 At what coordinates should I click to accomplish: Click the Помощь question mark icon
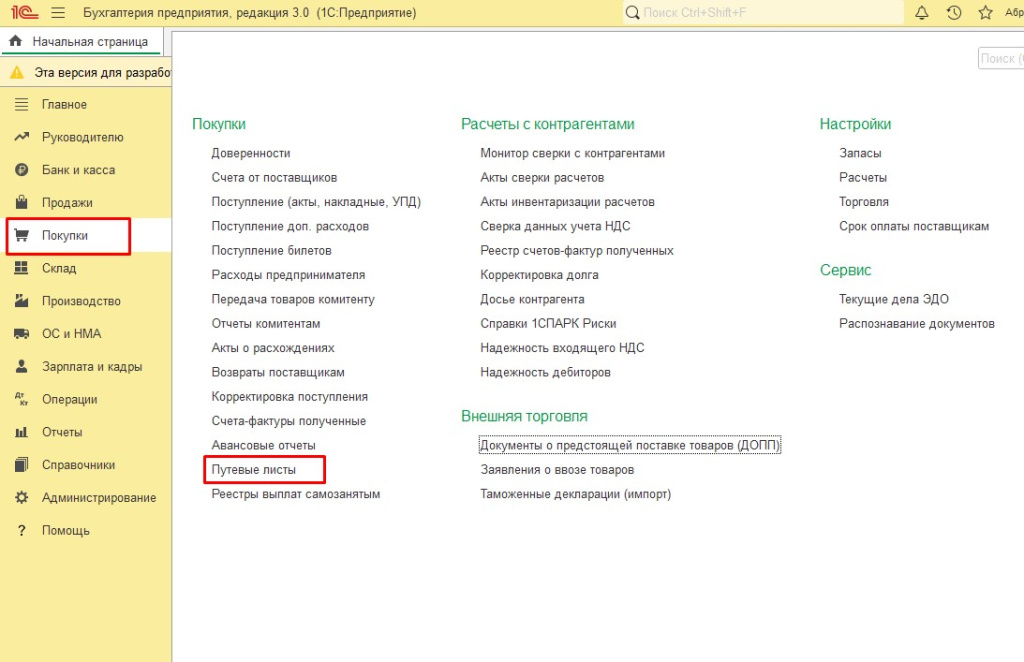pyautogui.click(x=22, y=530)
